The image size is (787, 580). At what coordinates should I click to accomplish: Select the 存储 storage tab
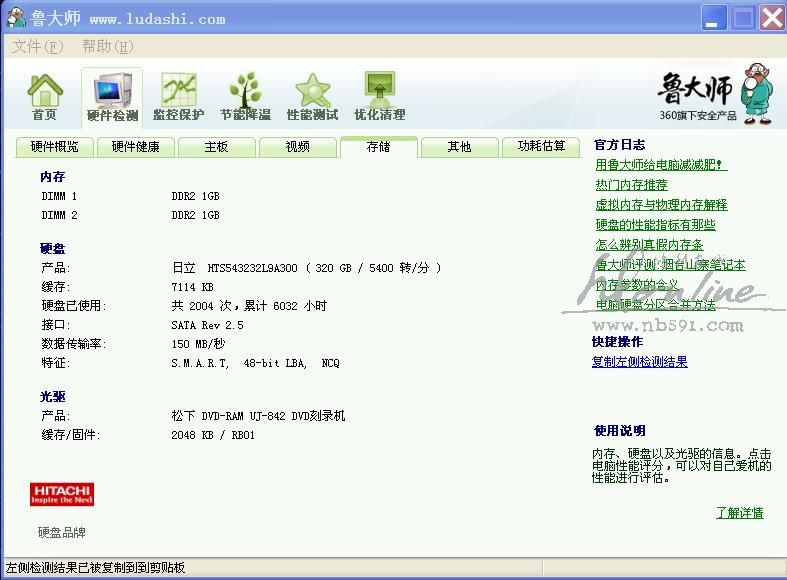378,147
